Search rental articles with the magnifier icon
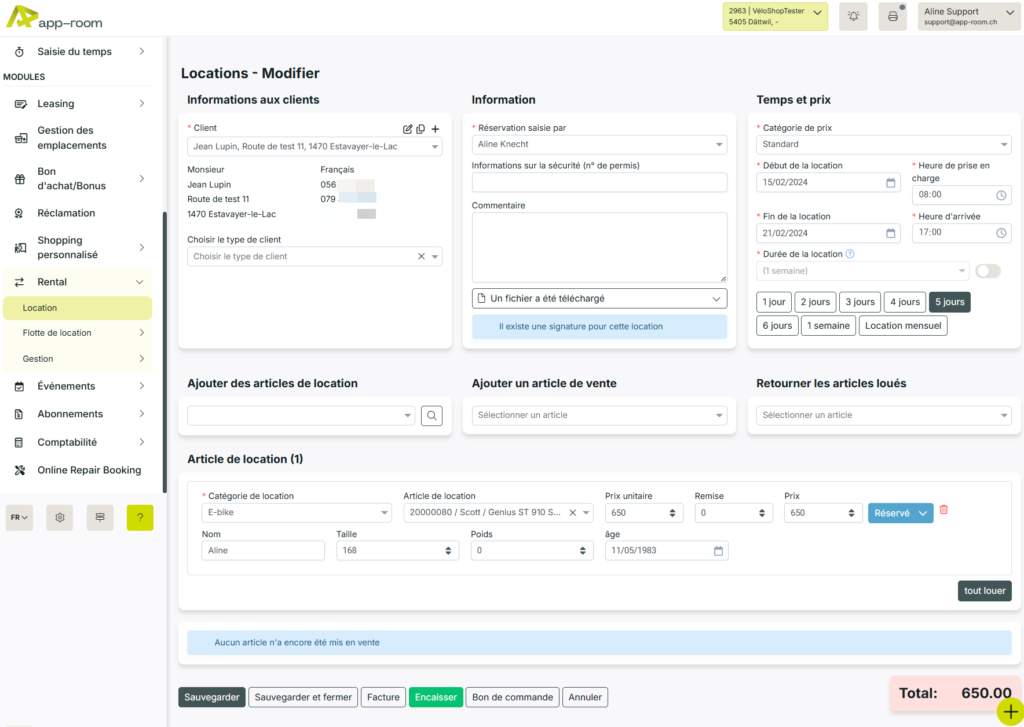The image size is (1024, 727). click(x=431, y=414)
